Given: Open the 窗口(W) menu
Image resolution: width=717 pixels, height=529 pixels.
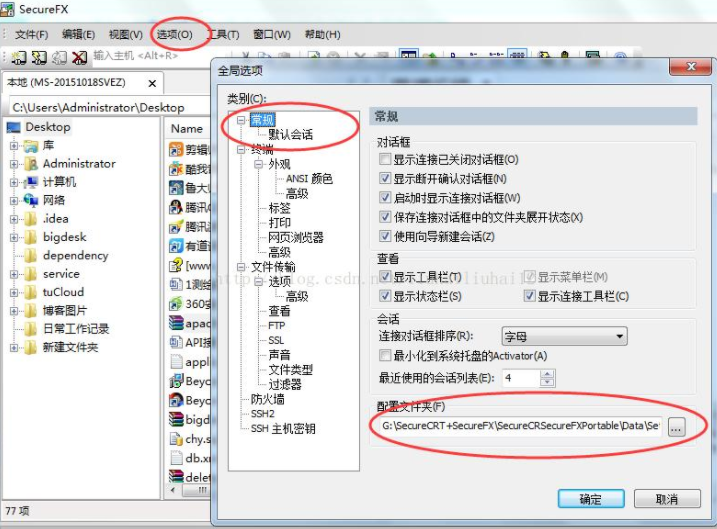Looking at the screenshot, I should click(x=272, y=35).
